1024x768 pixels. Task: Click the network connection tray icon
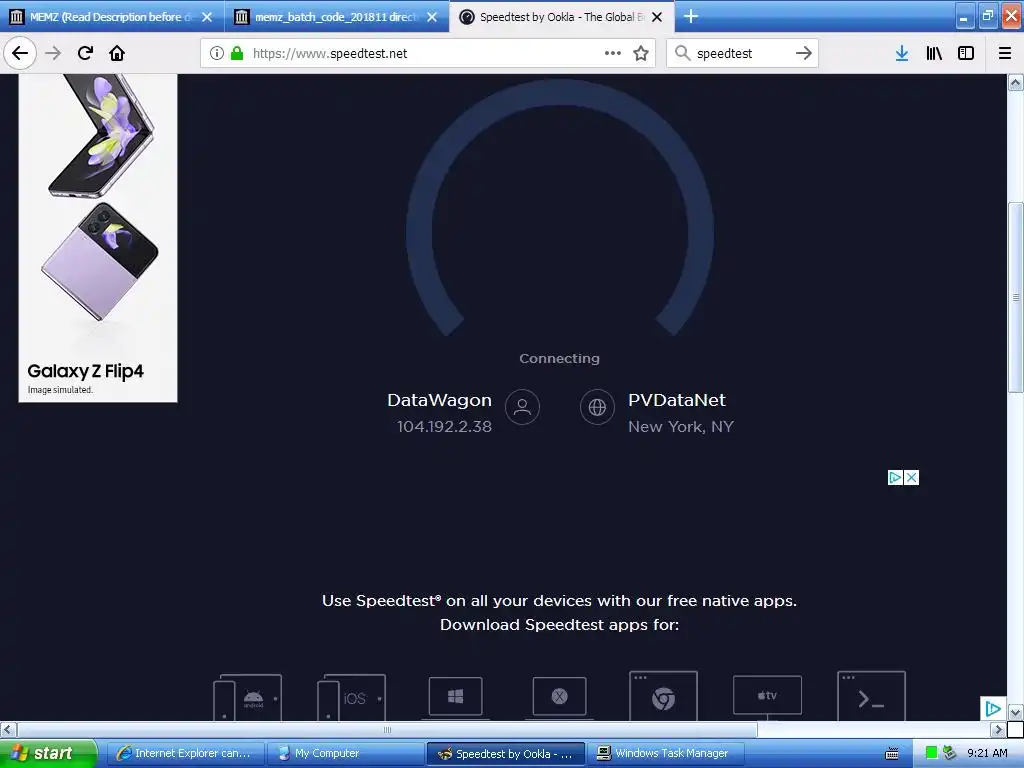pyautogui.click(x=950, y=754)
